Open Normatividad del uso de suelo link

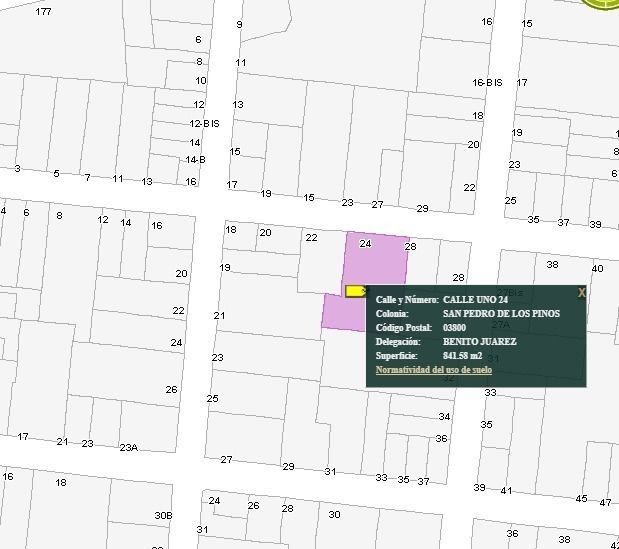click(x=434, y=370)
